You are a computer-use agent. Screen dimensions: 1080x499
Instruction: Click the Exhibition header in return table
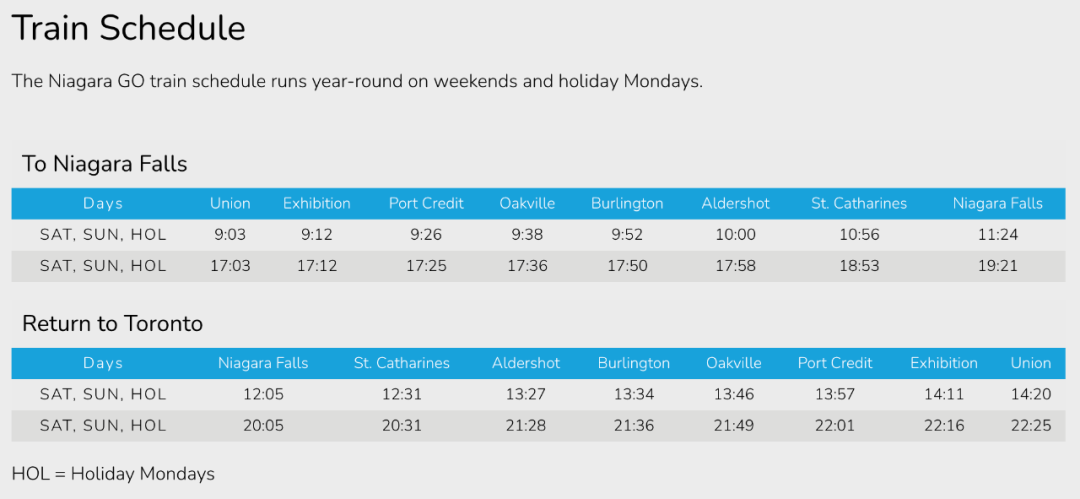click(944, 363)
